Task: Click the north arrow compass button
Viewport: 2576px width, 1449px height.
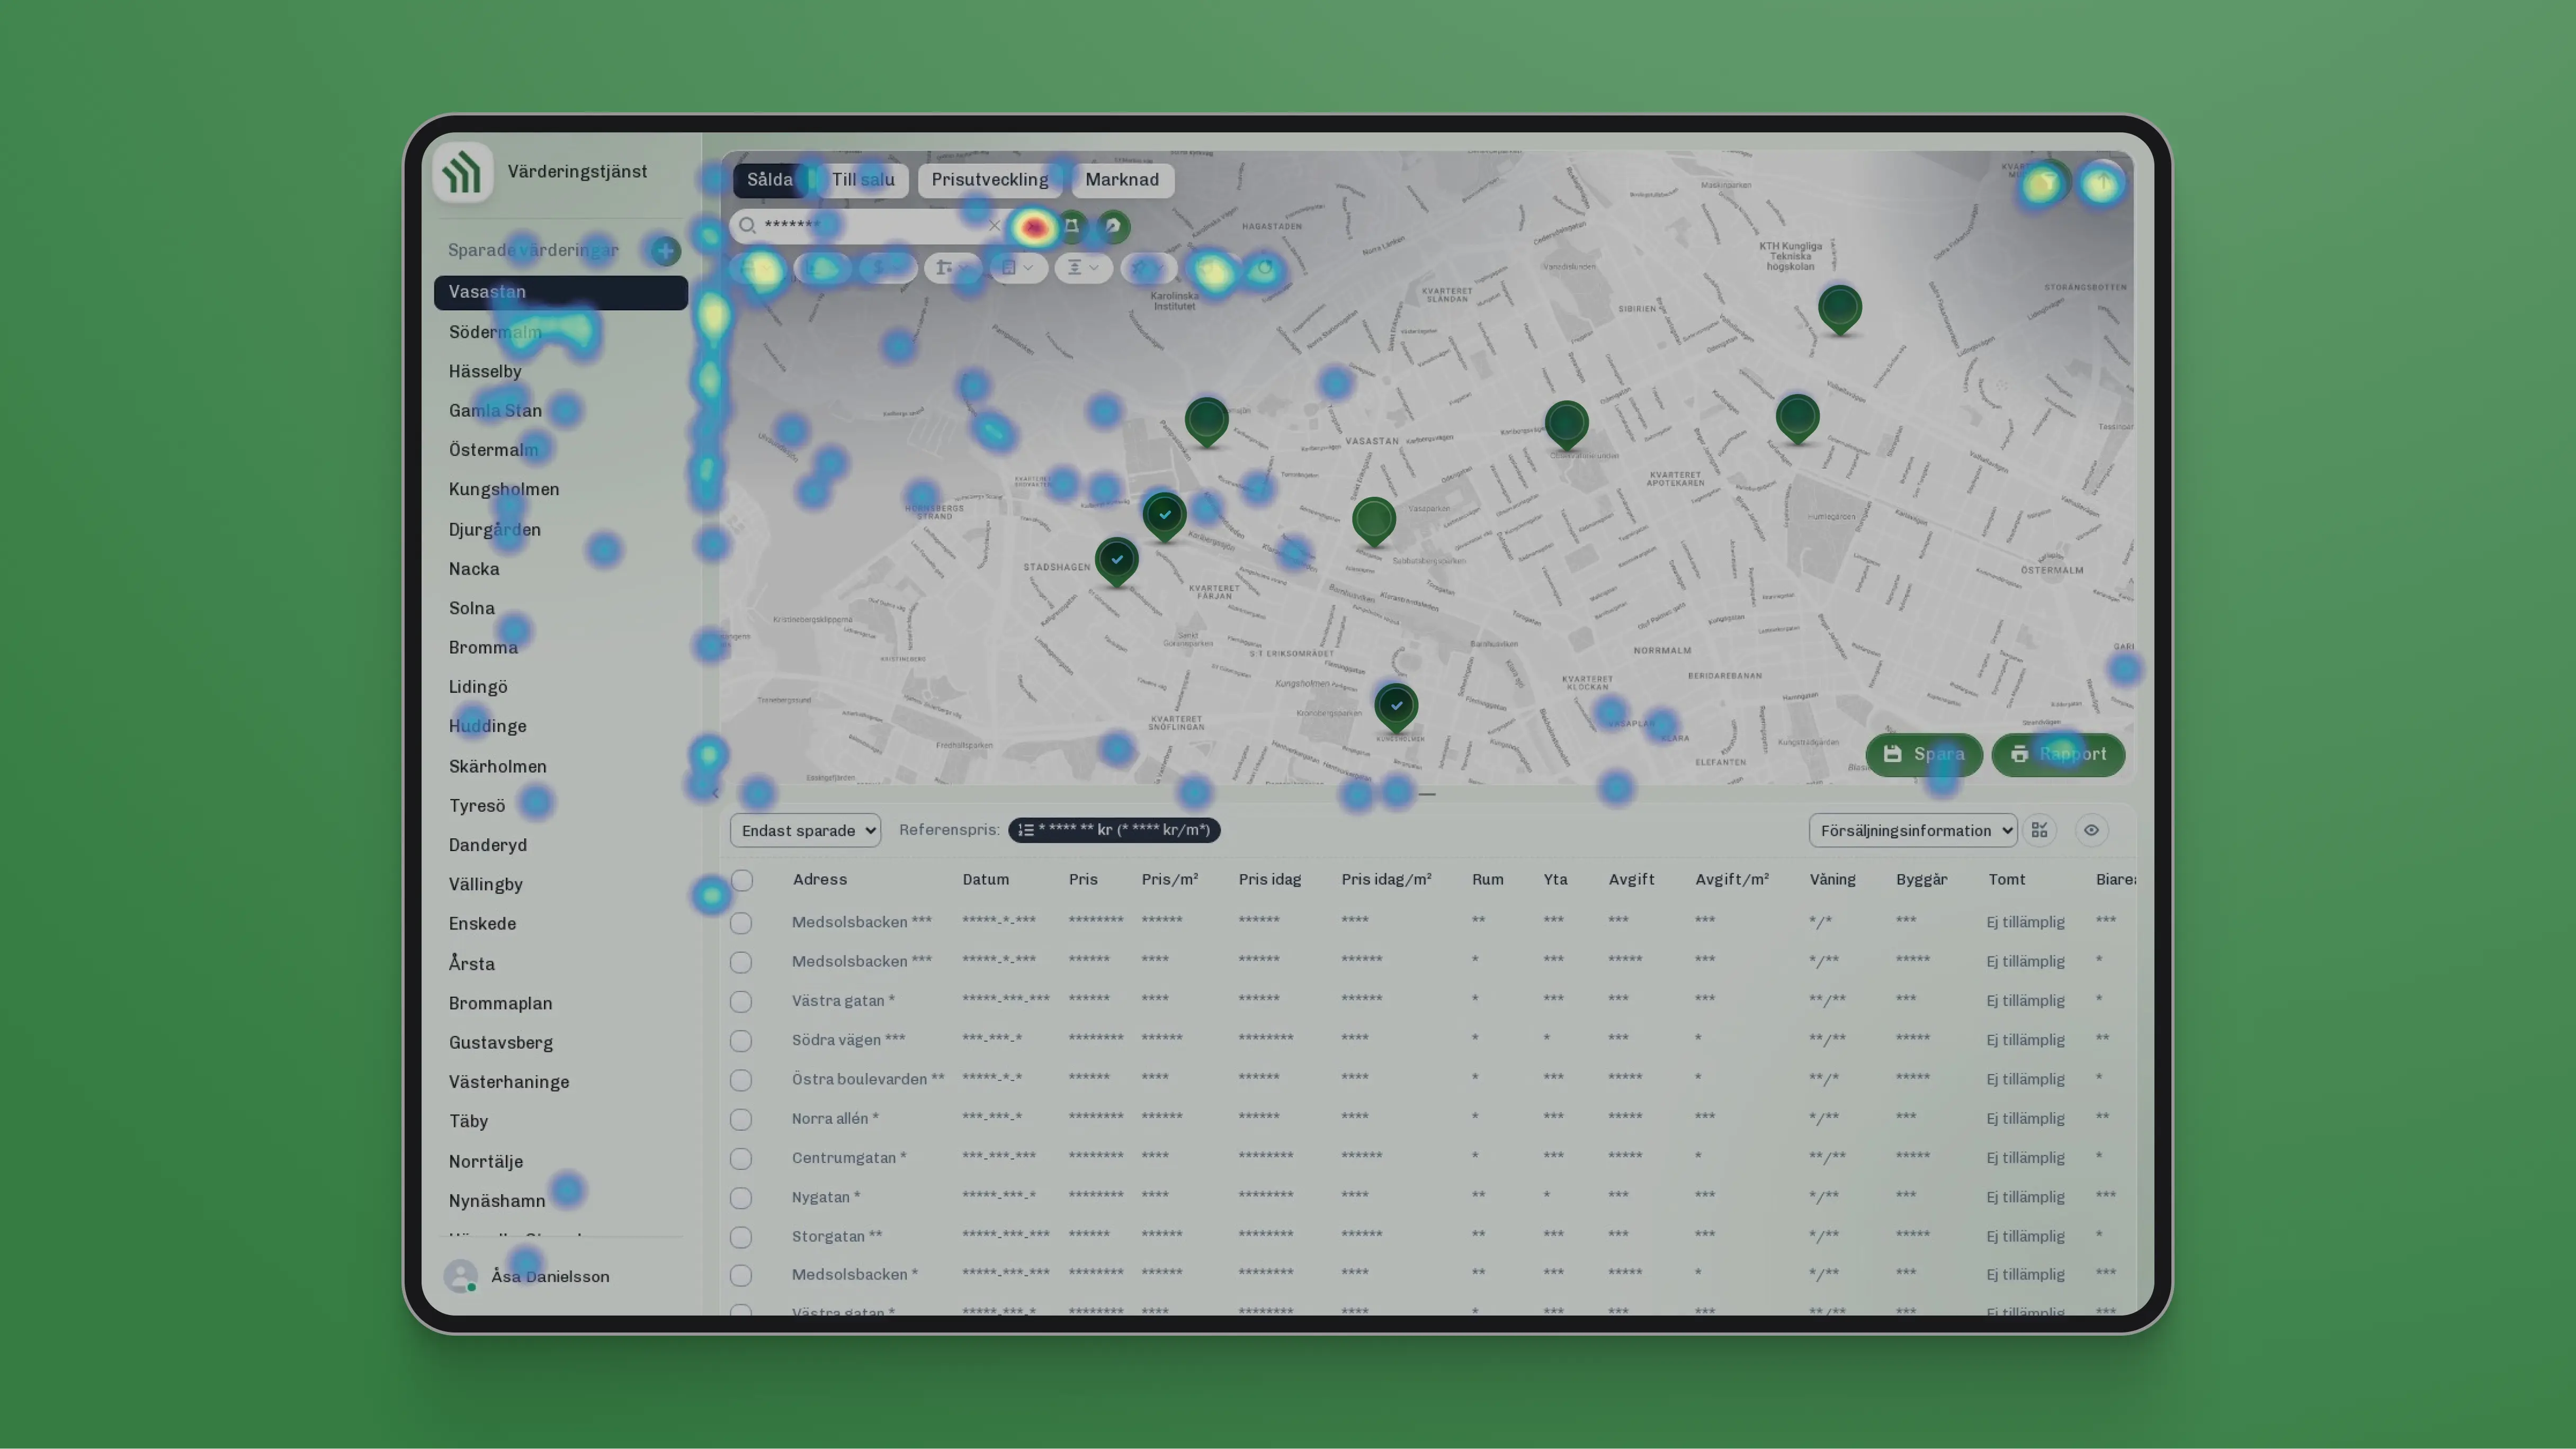Action: click(x=2102, y=183)
